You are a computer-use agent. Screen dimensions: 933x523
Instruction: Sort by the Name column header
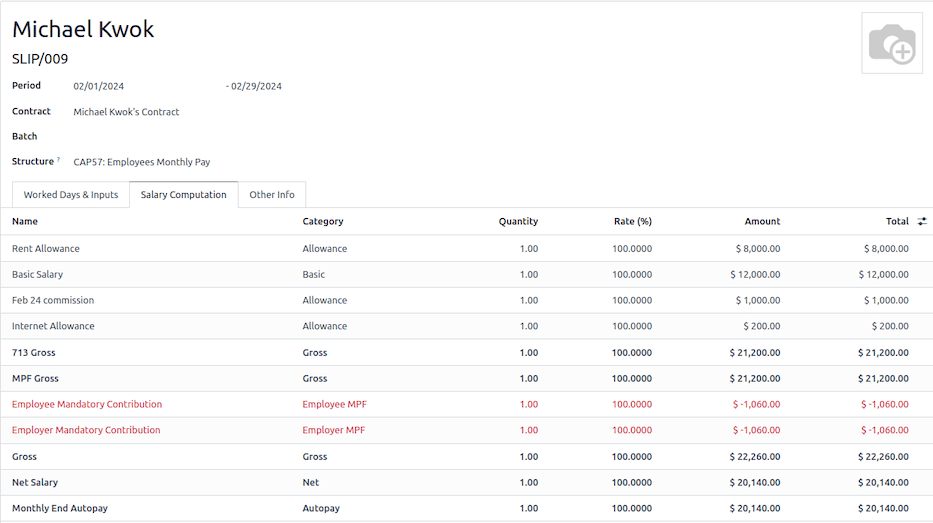(25, 221)
